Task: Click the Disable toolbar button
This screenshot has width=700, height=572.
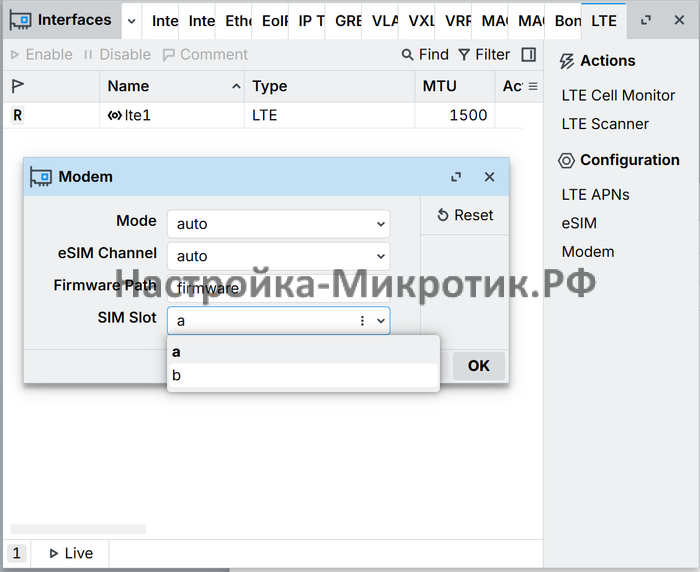Action: (x=117, y=54)
